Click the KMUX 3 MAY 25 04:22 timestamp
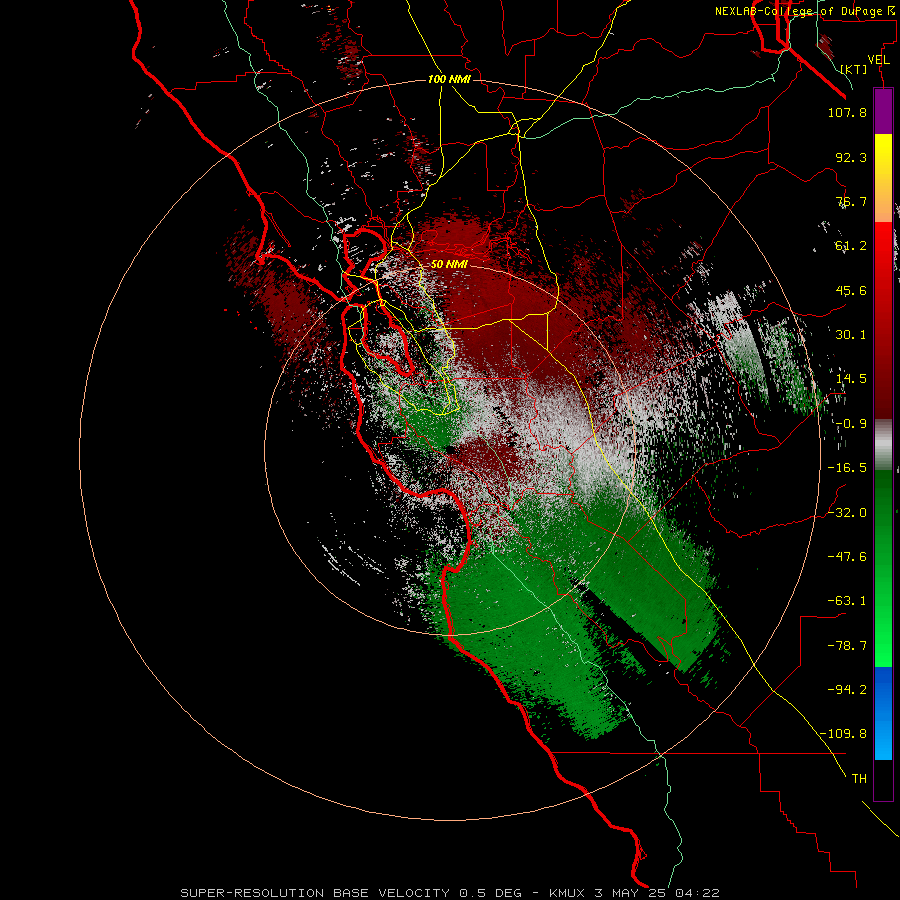 tap(634, 893)
